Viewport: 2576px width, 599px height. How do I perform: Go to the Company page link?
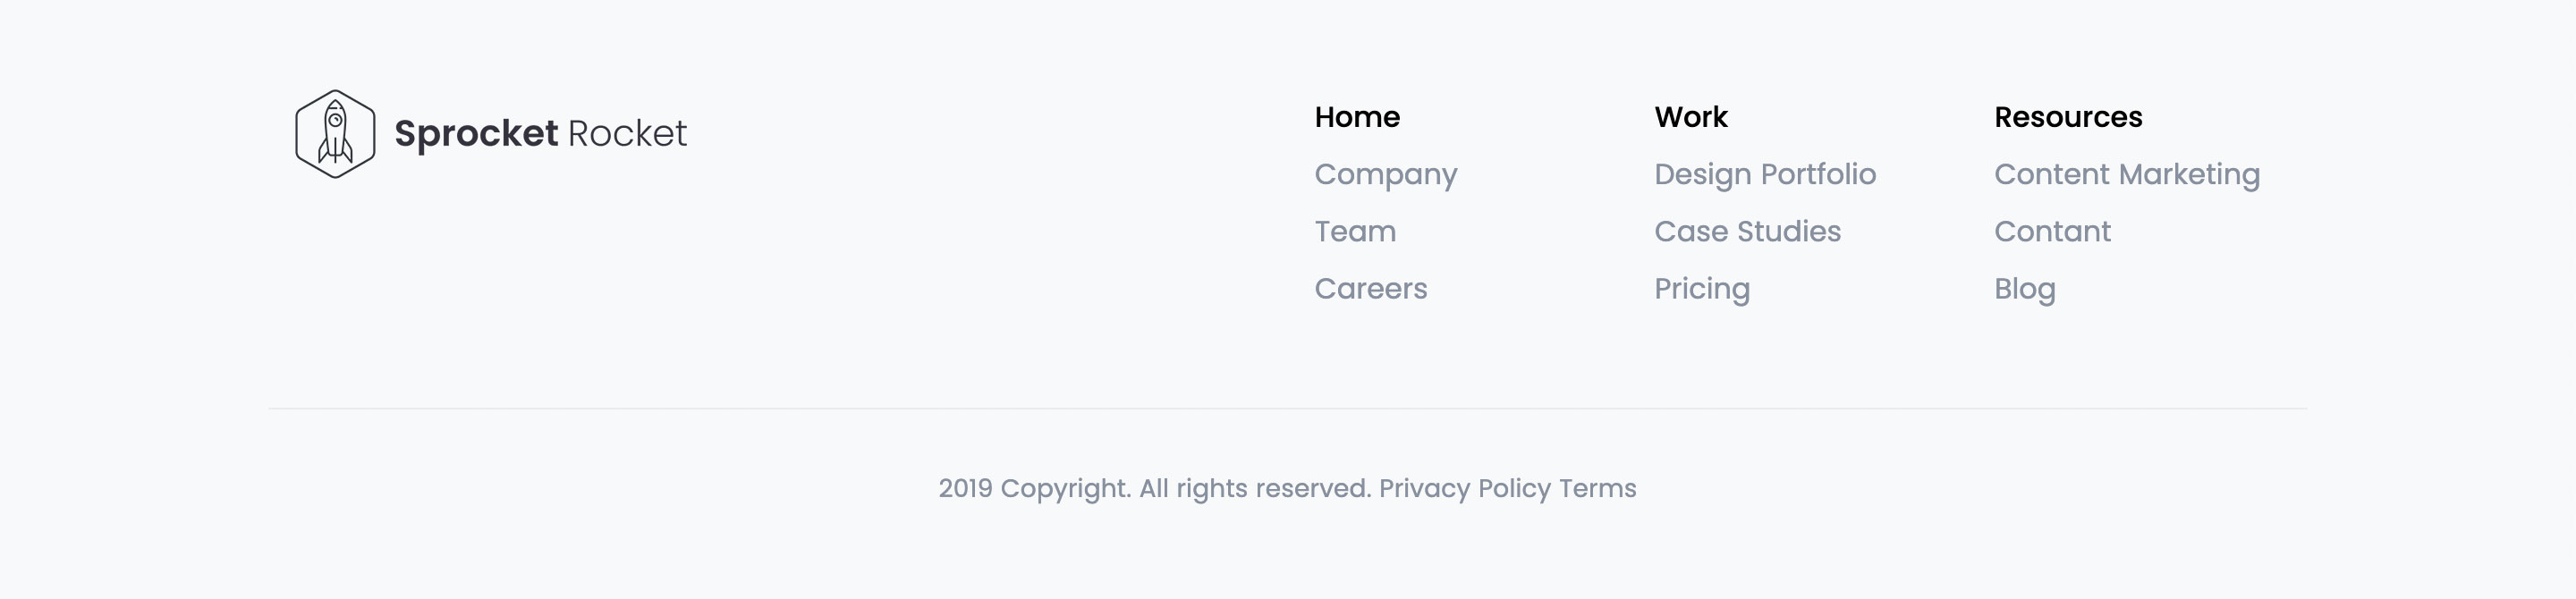(1386, 175)
